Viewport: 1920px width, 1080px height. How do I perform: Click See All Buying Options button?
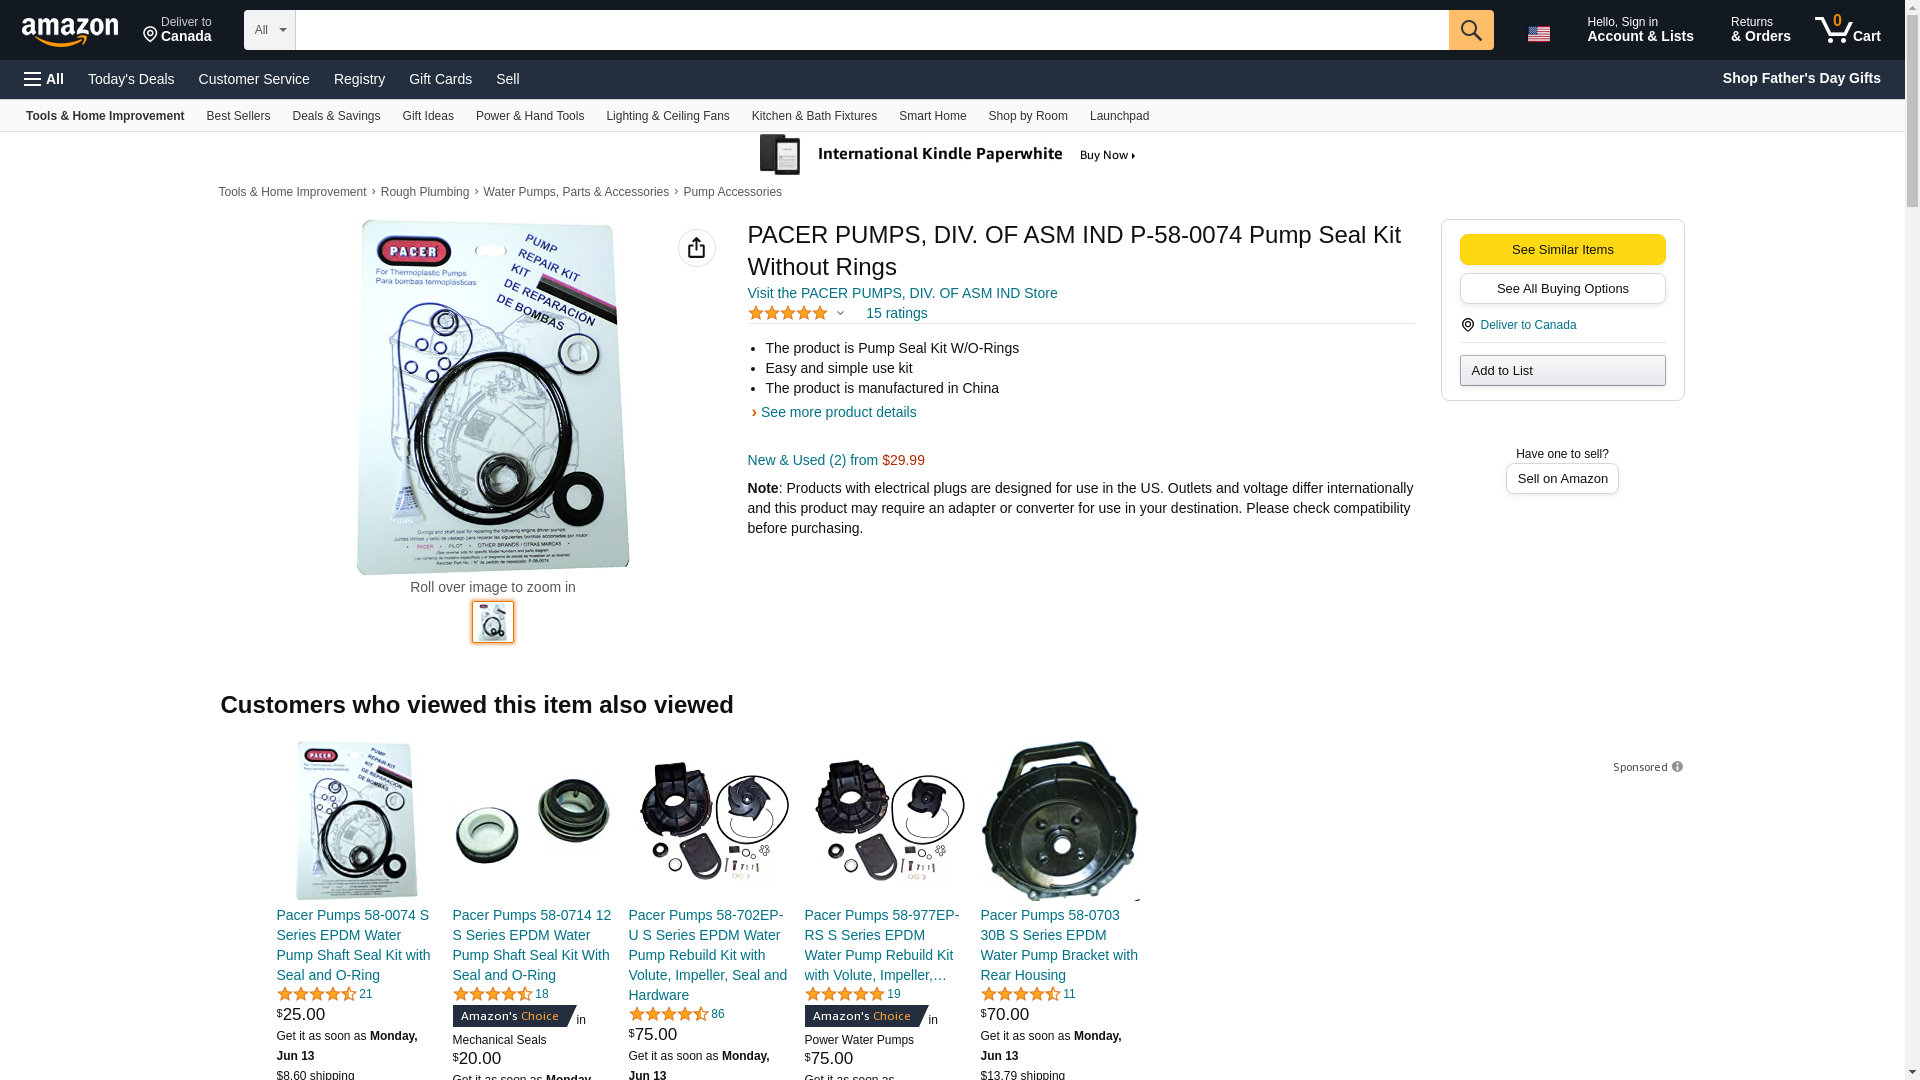(x=1562, y=289)
